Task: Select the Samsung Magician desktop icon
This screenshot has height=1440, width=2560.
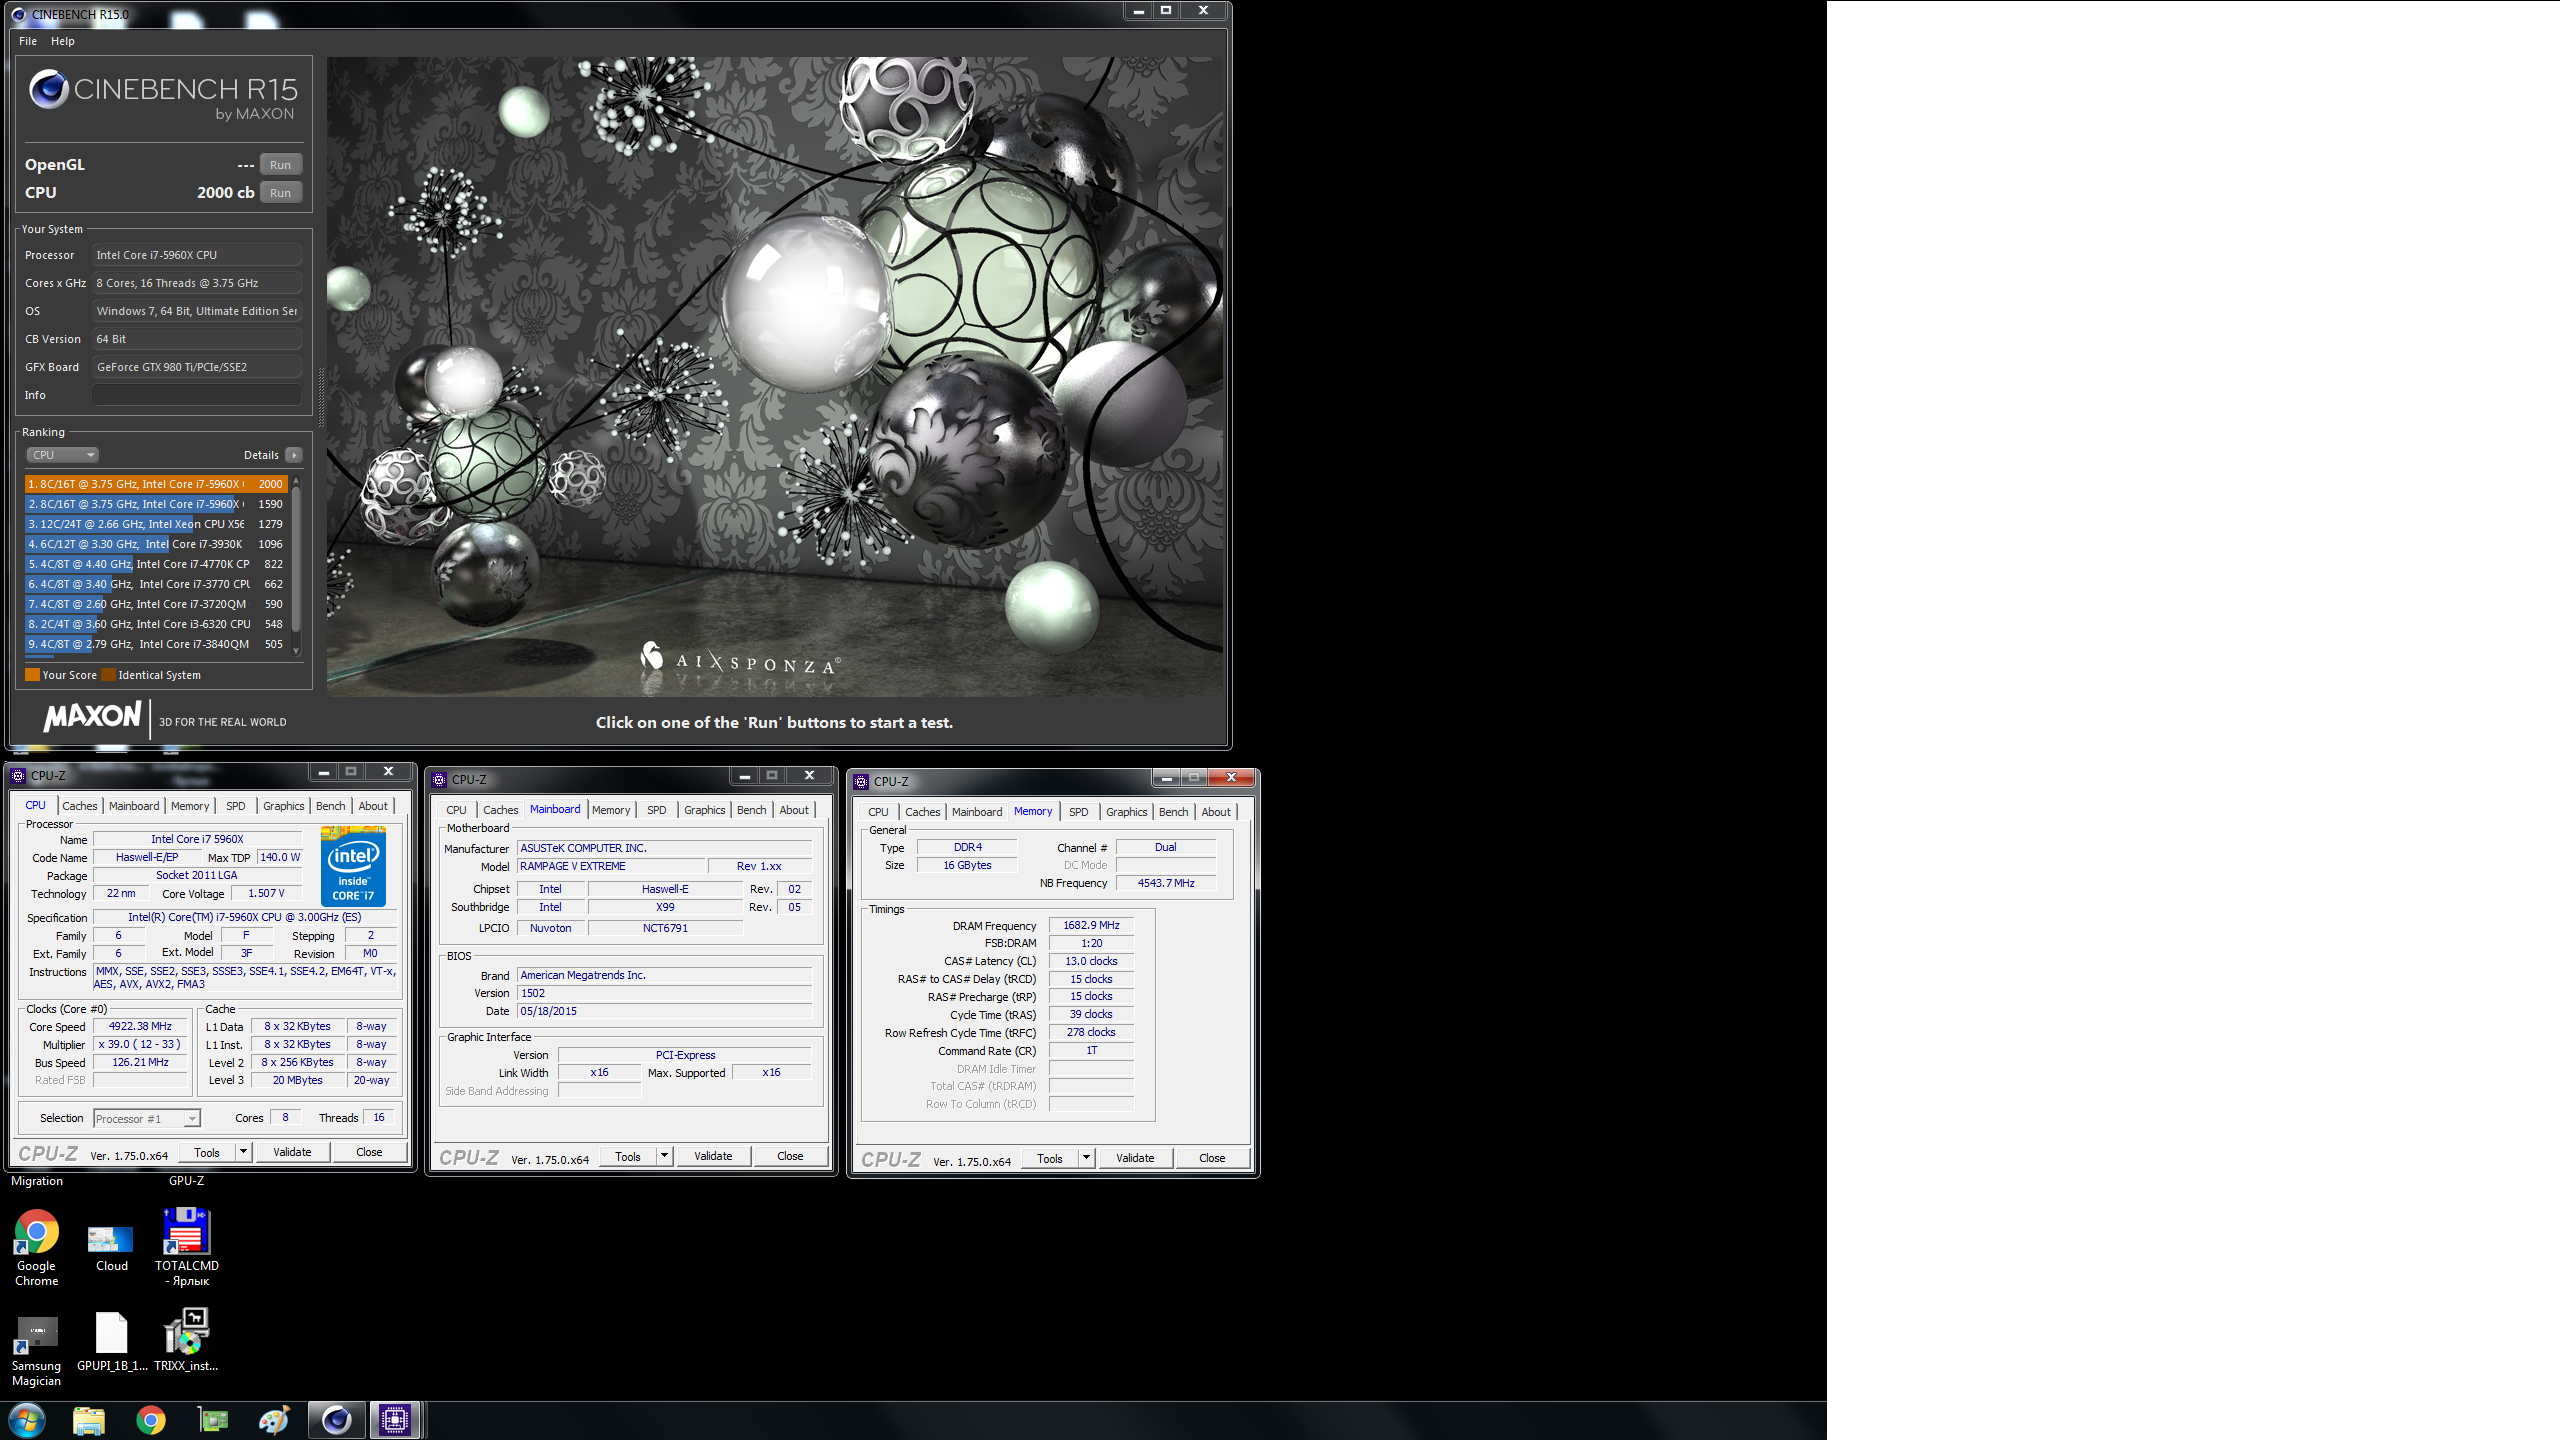Action: click(x=37, y=1350)
